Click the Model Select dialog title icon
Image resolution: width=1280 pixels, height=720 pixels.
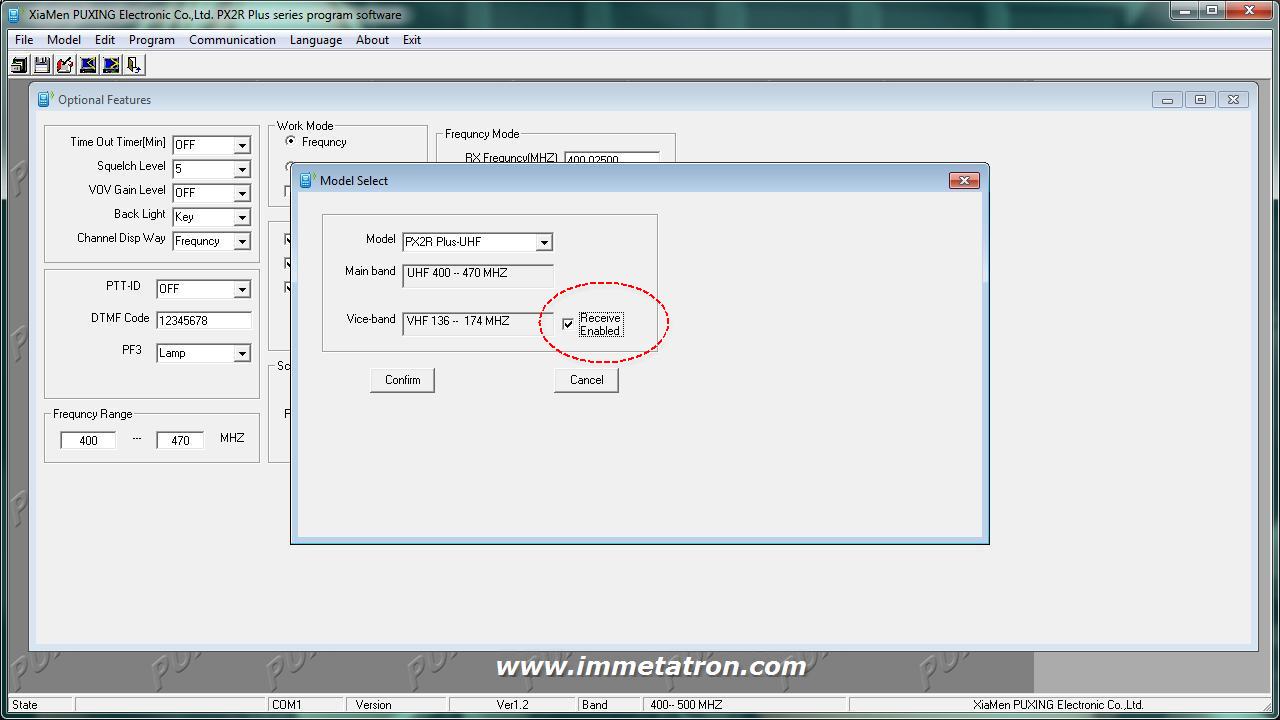[307, 180]
